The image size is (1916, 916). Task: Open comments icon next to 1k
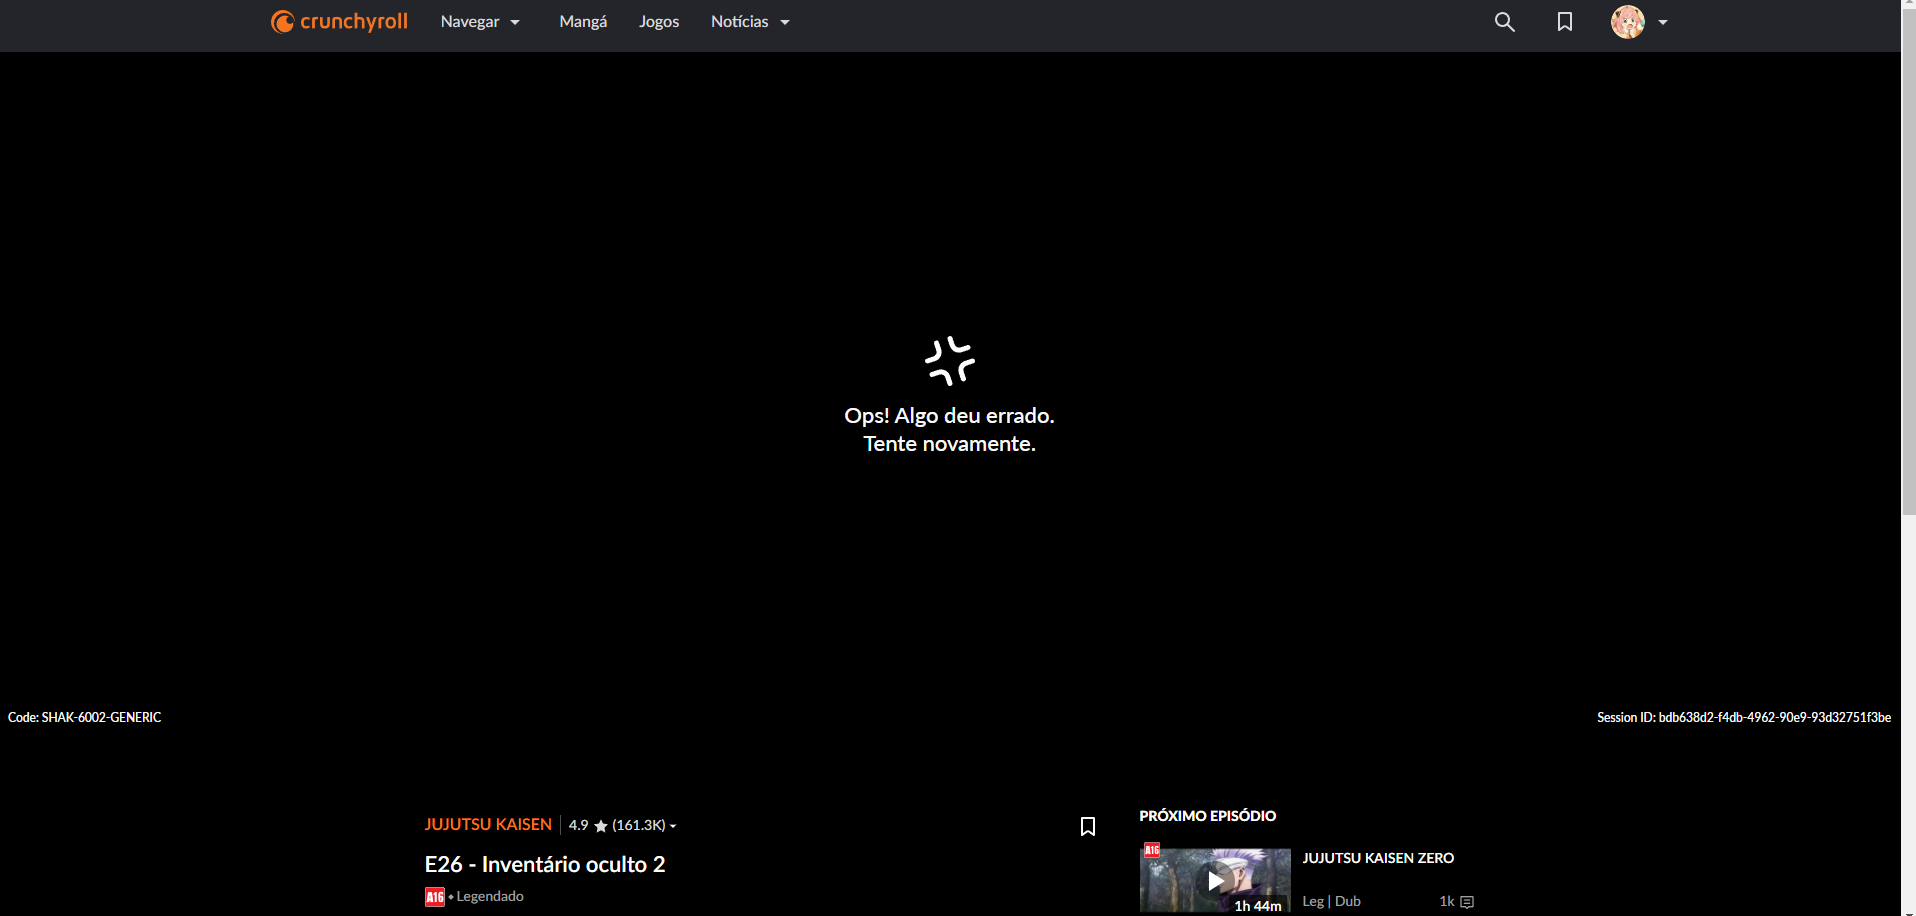pyautogui.click(x=1467, y=902)
